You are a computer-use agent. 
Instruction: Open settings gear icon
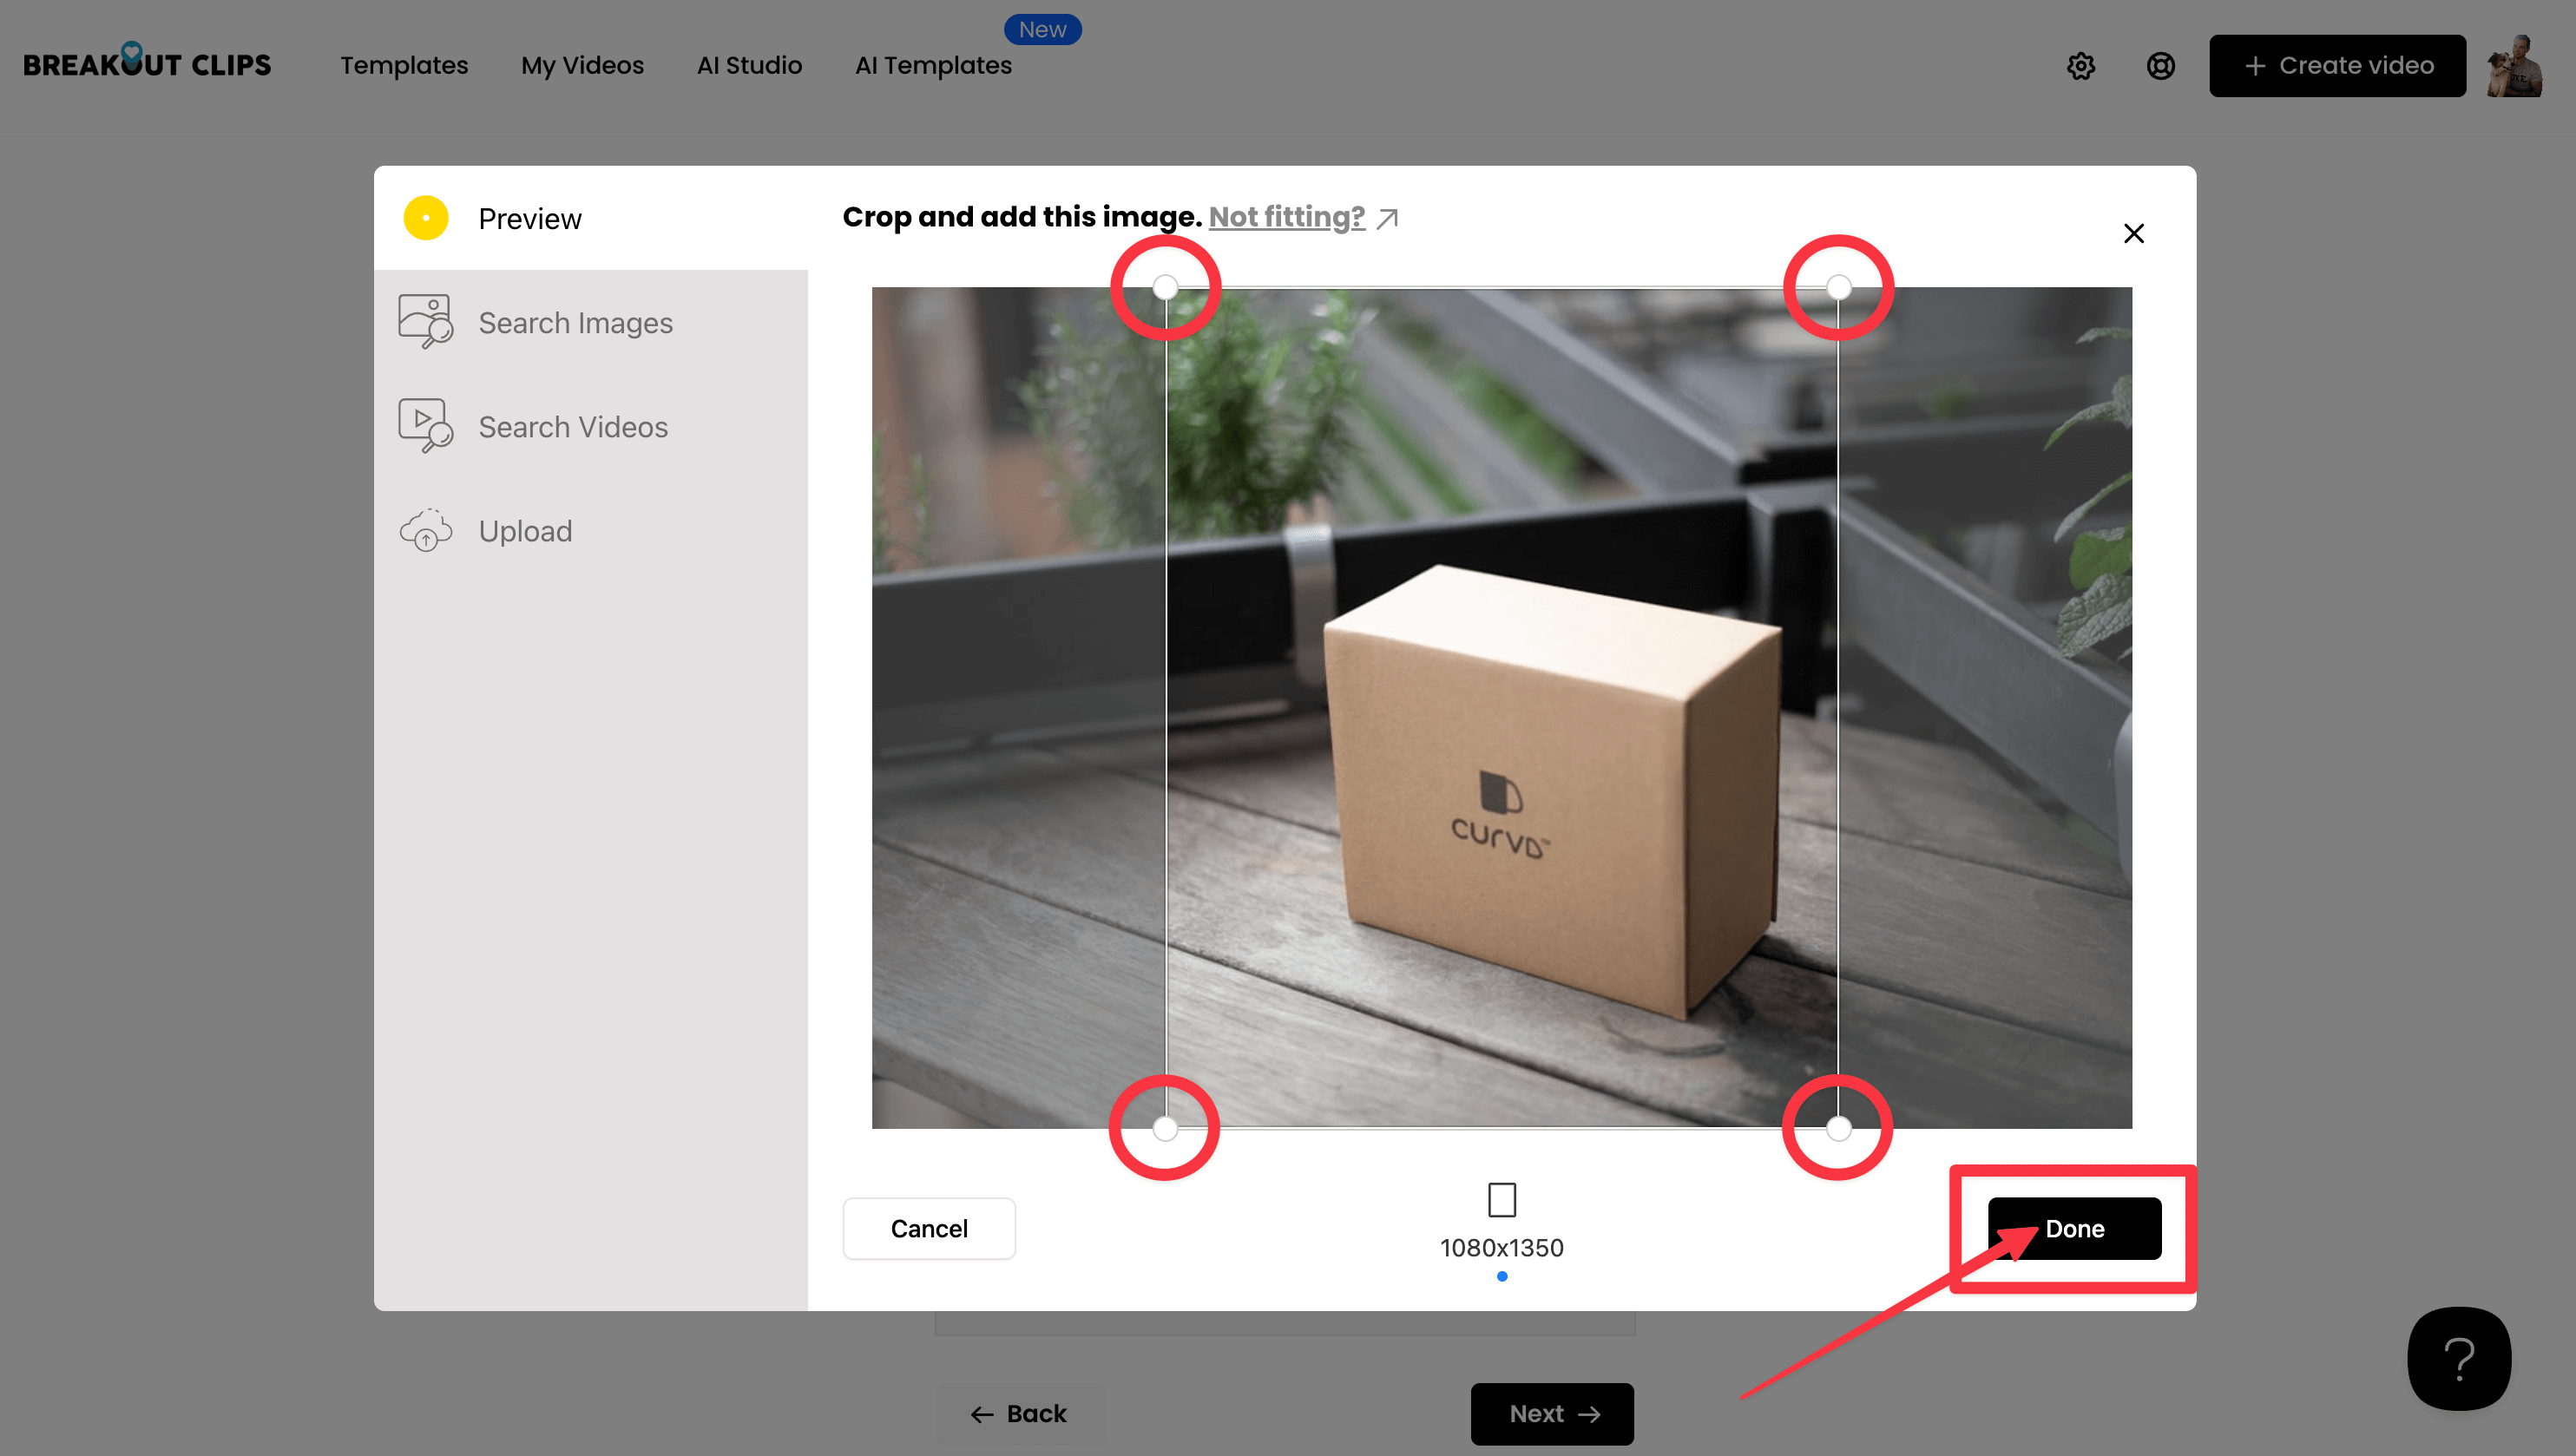point(2080,66)
